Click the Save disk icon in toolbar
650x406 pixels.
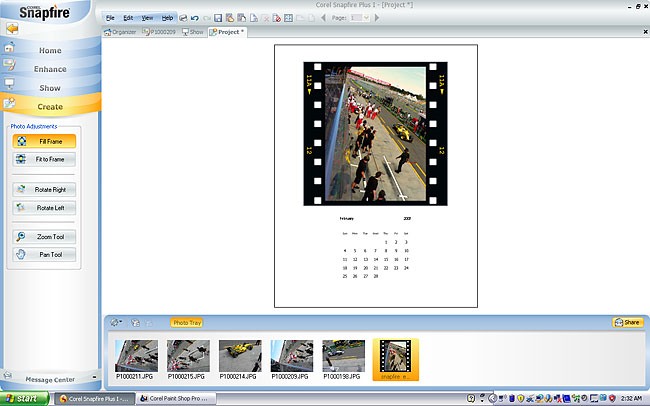[x=218, y=18]
